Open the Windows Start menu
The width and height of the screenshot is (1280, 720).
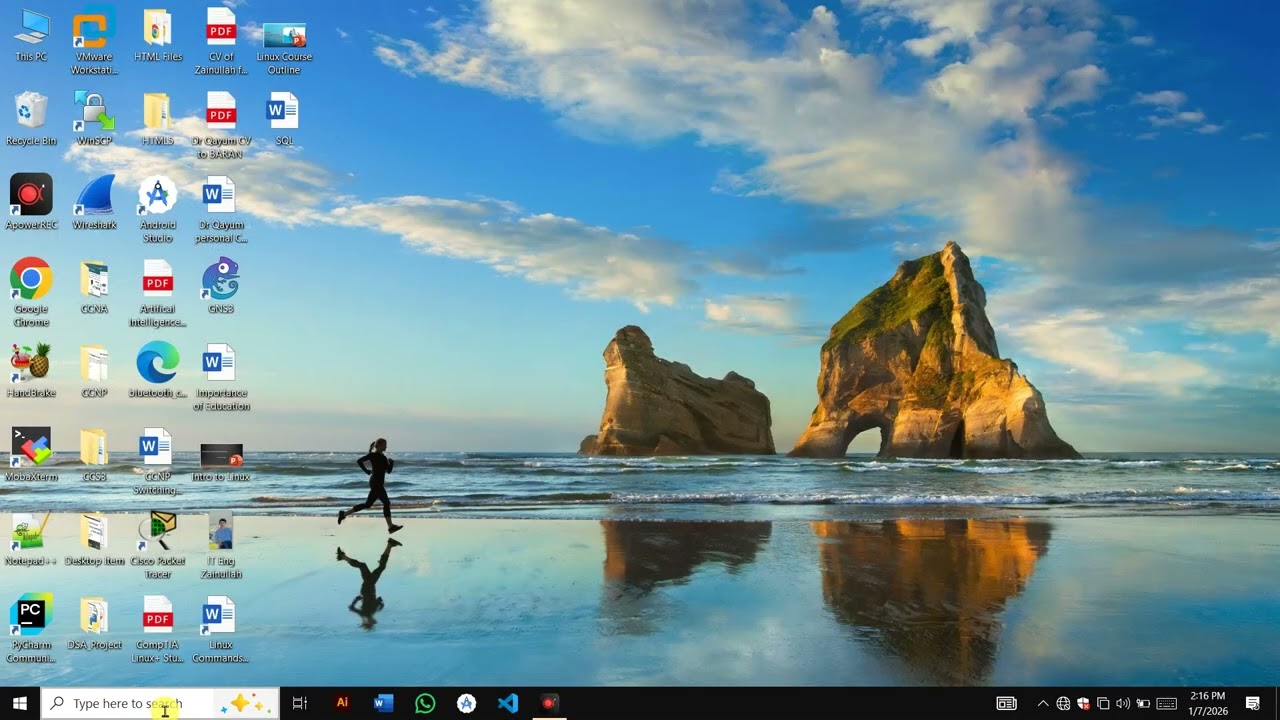(19, 703)
